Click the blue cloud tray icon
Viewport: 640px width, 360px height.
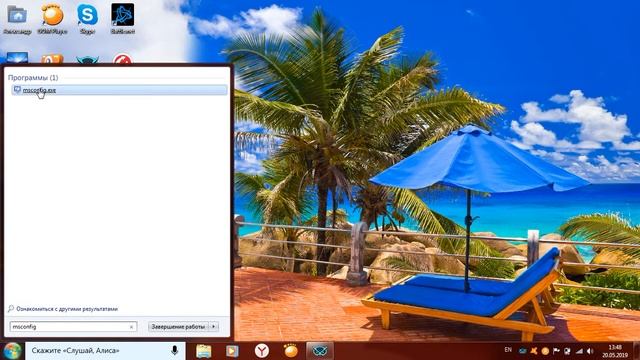tap(522, 351)
